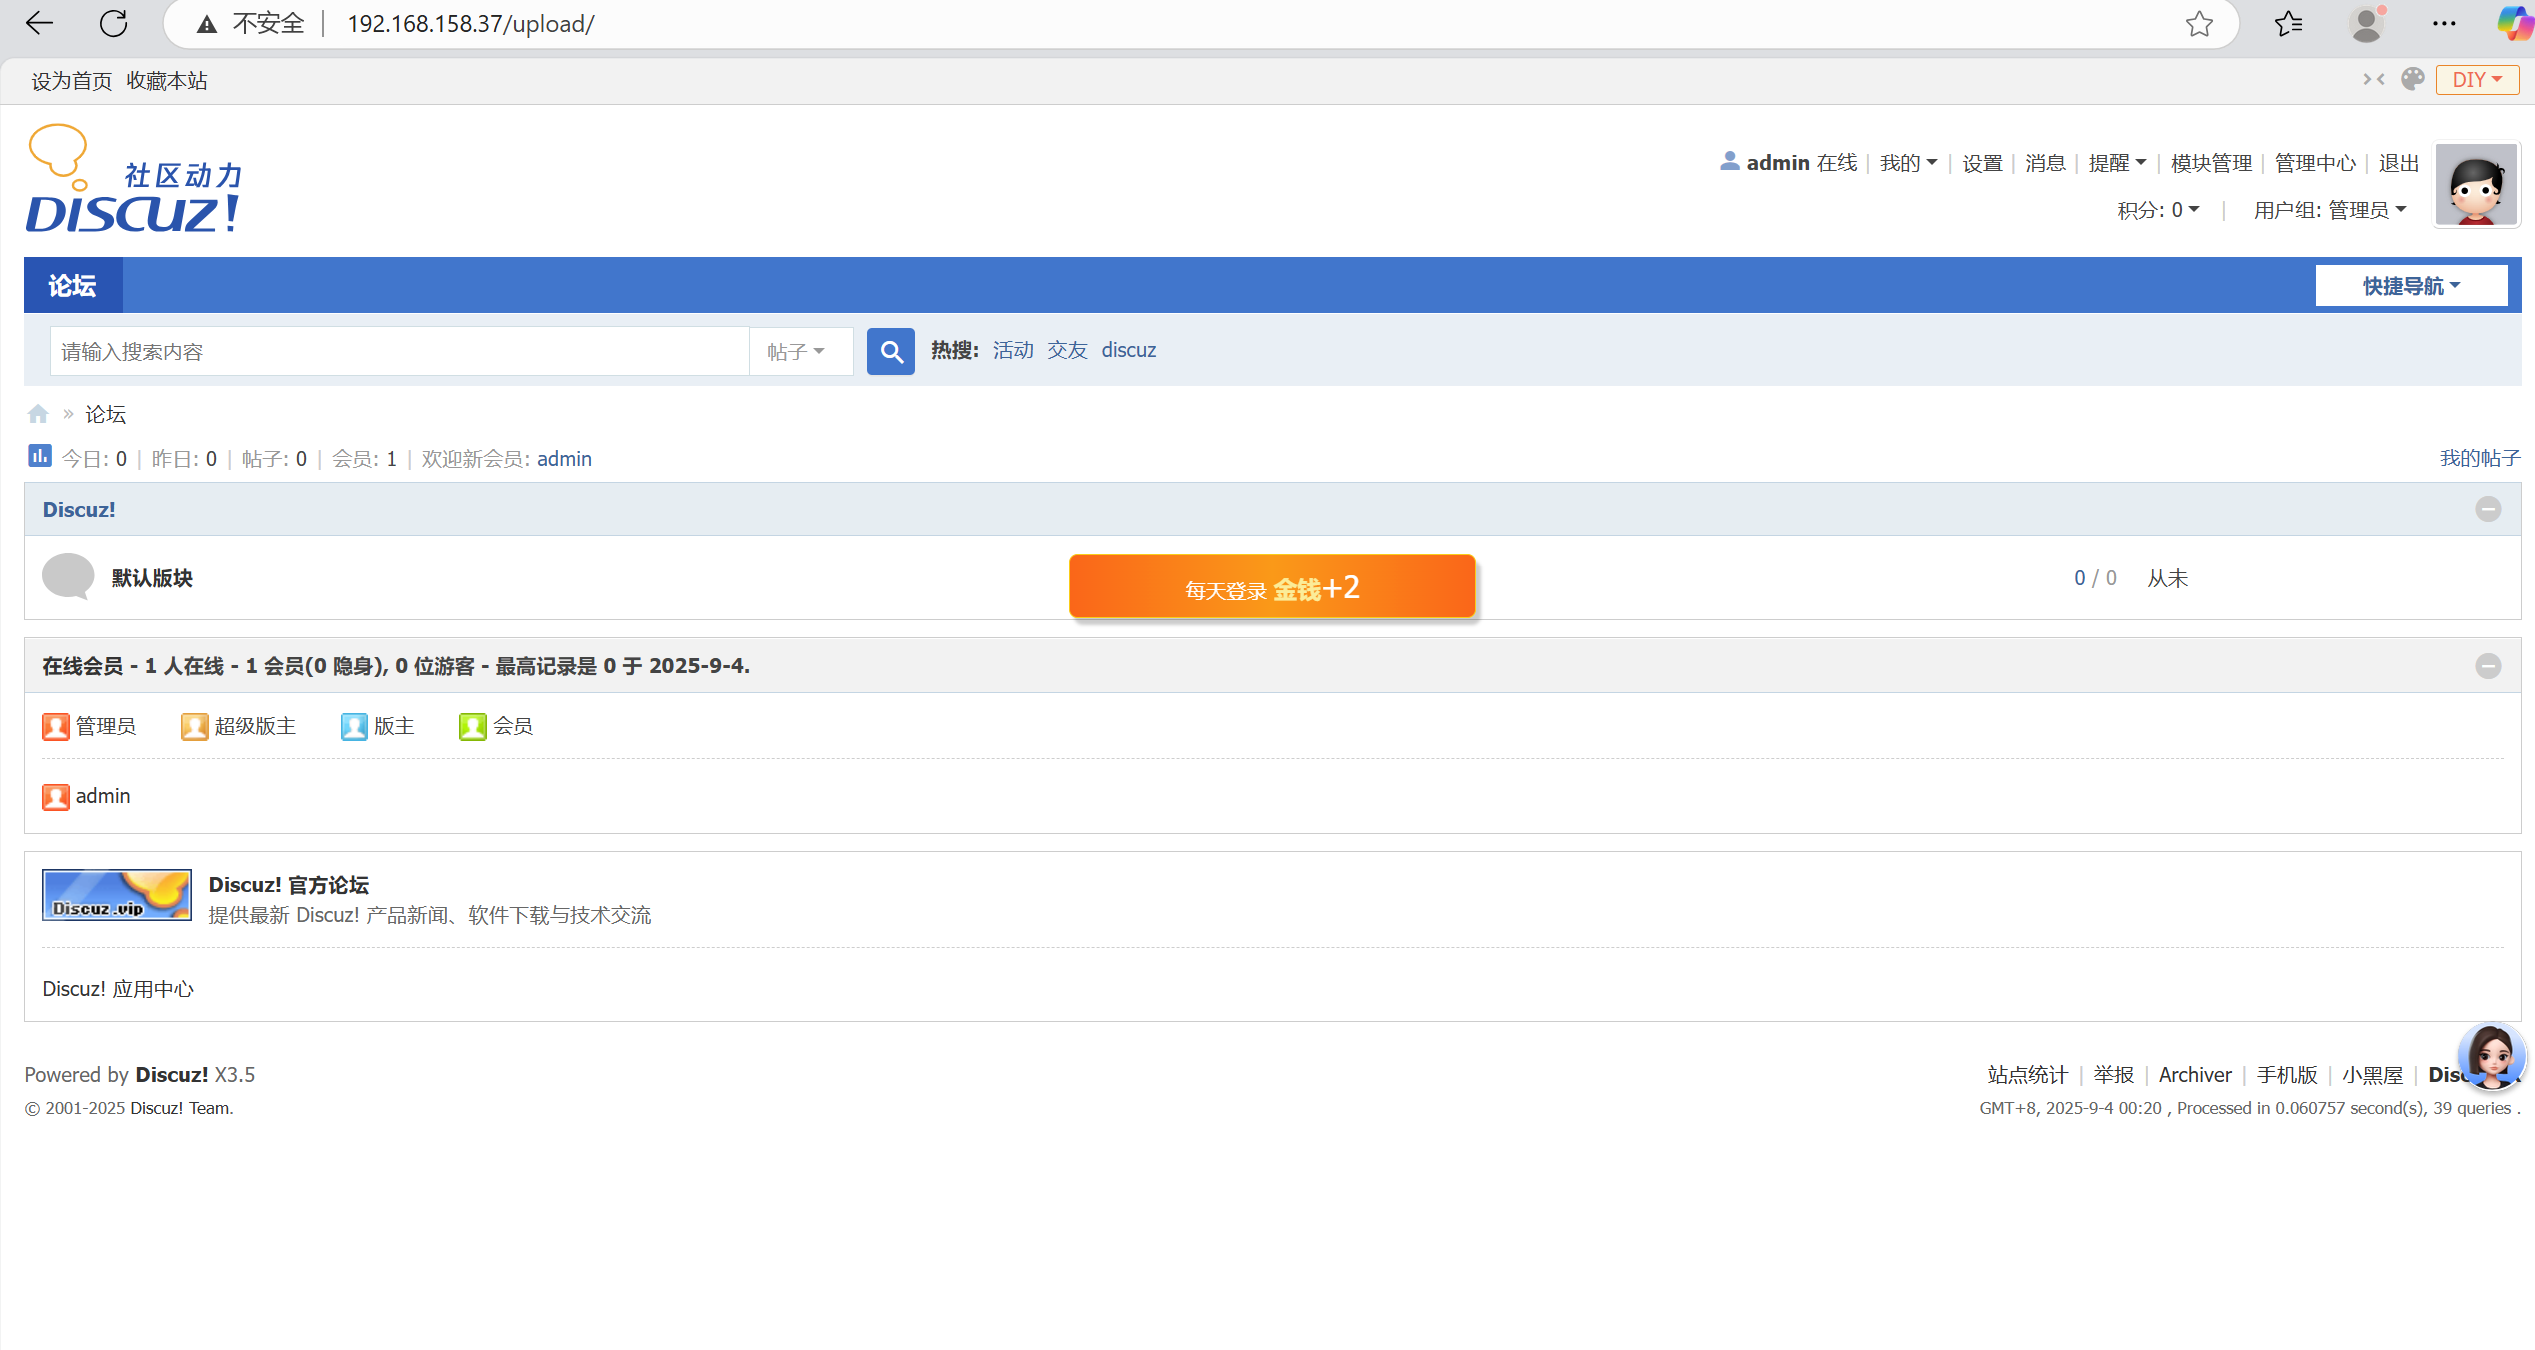Select the 论坛 navigation tab
This screenshot has width=2535, height=1350.
[73, 286]
